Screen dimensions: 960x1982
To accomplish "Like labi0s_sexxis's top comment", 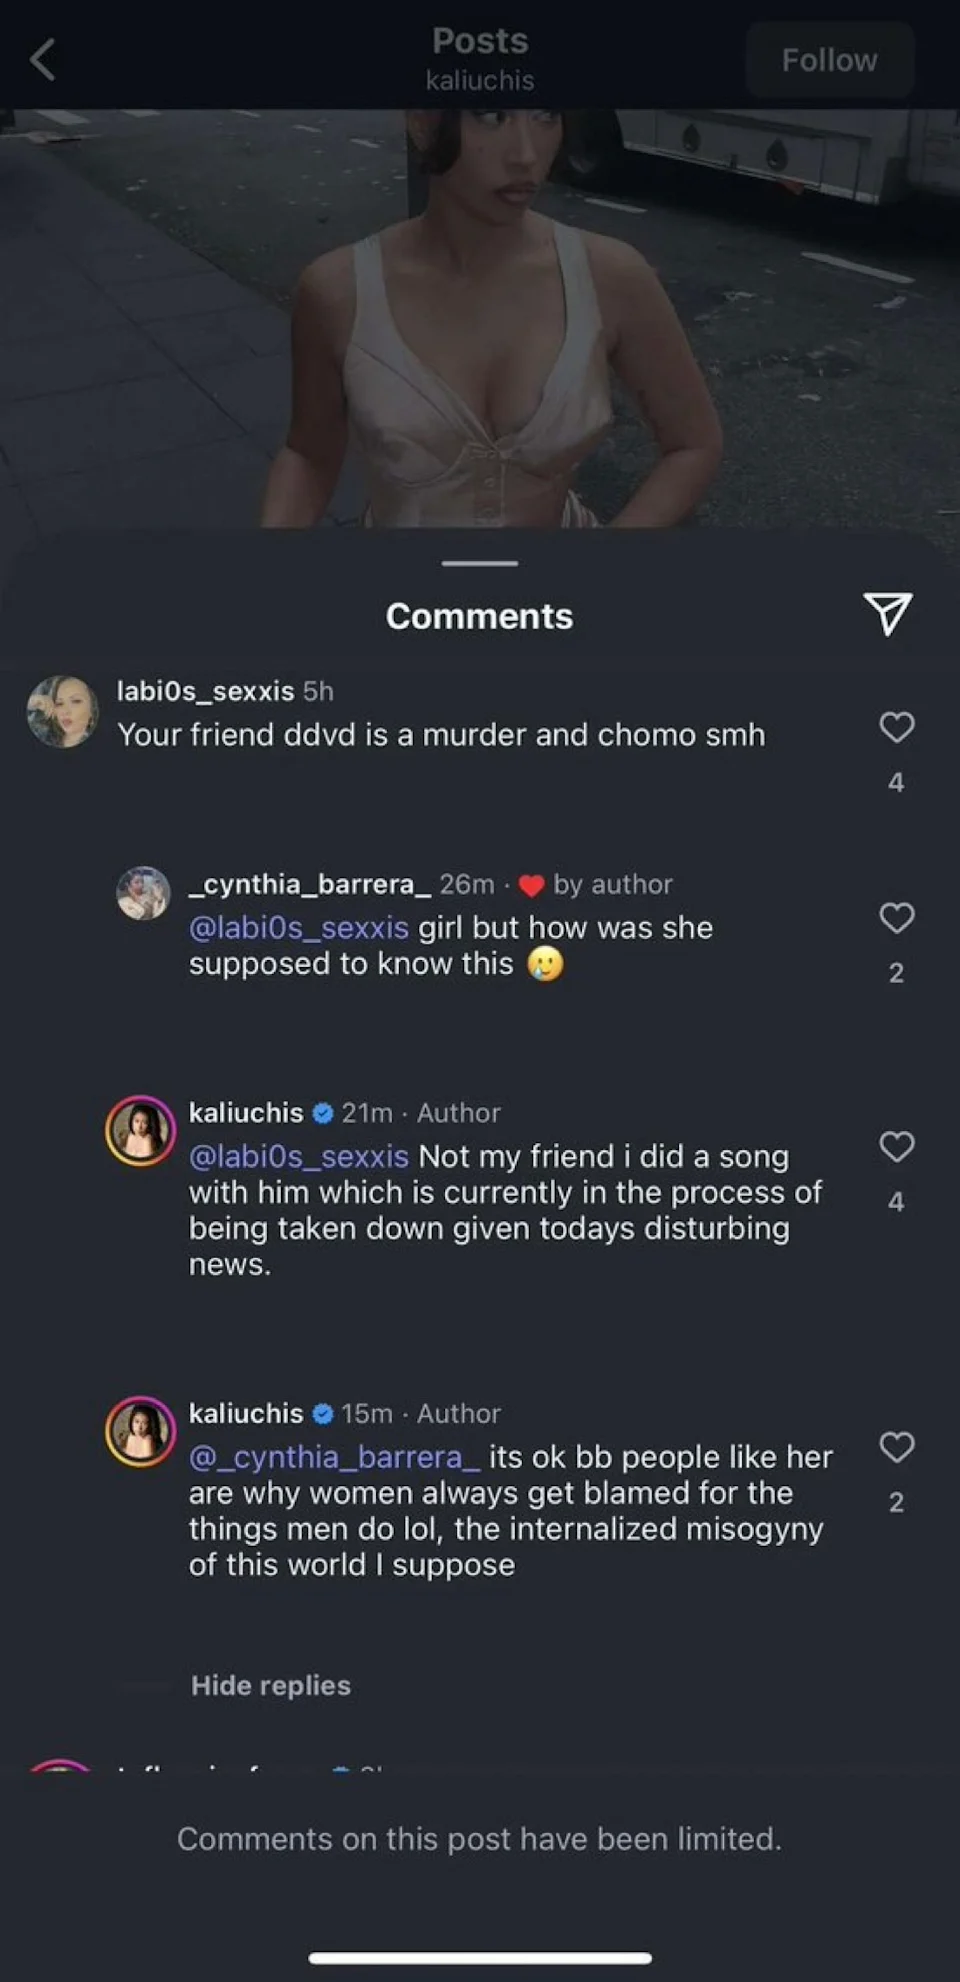I will point(896,727).
